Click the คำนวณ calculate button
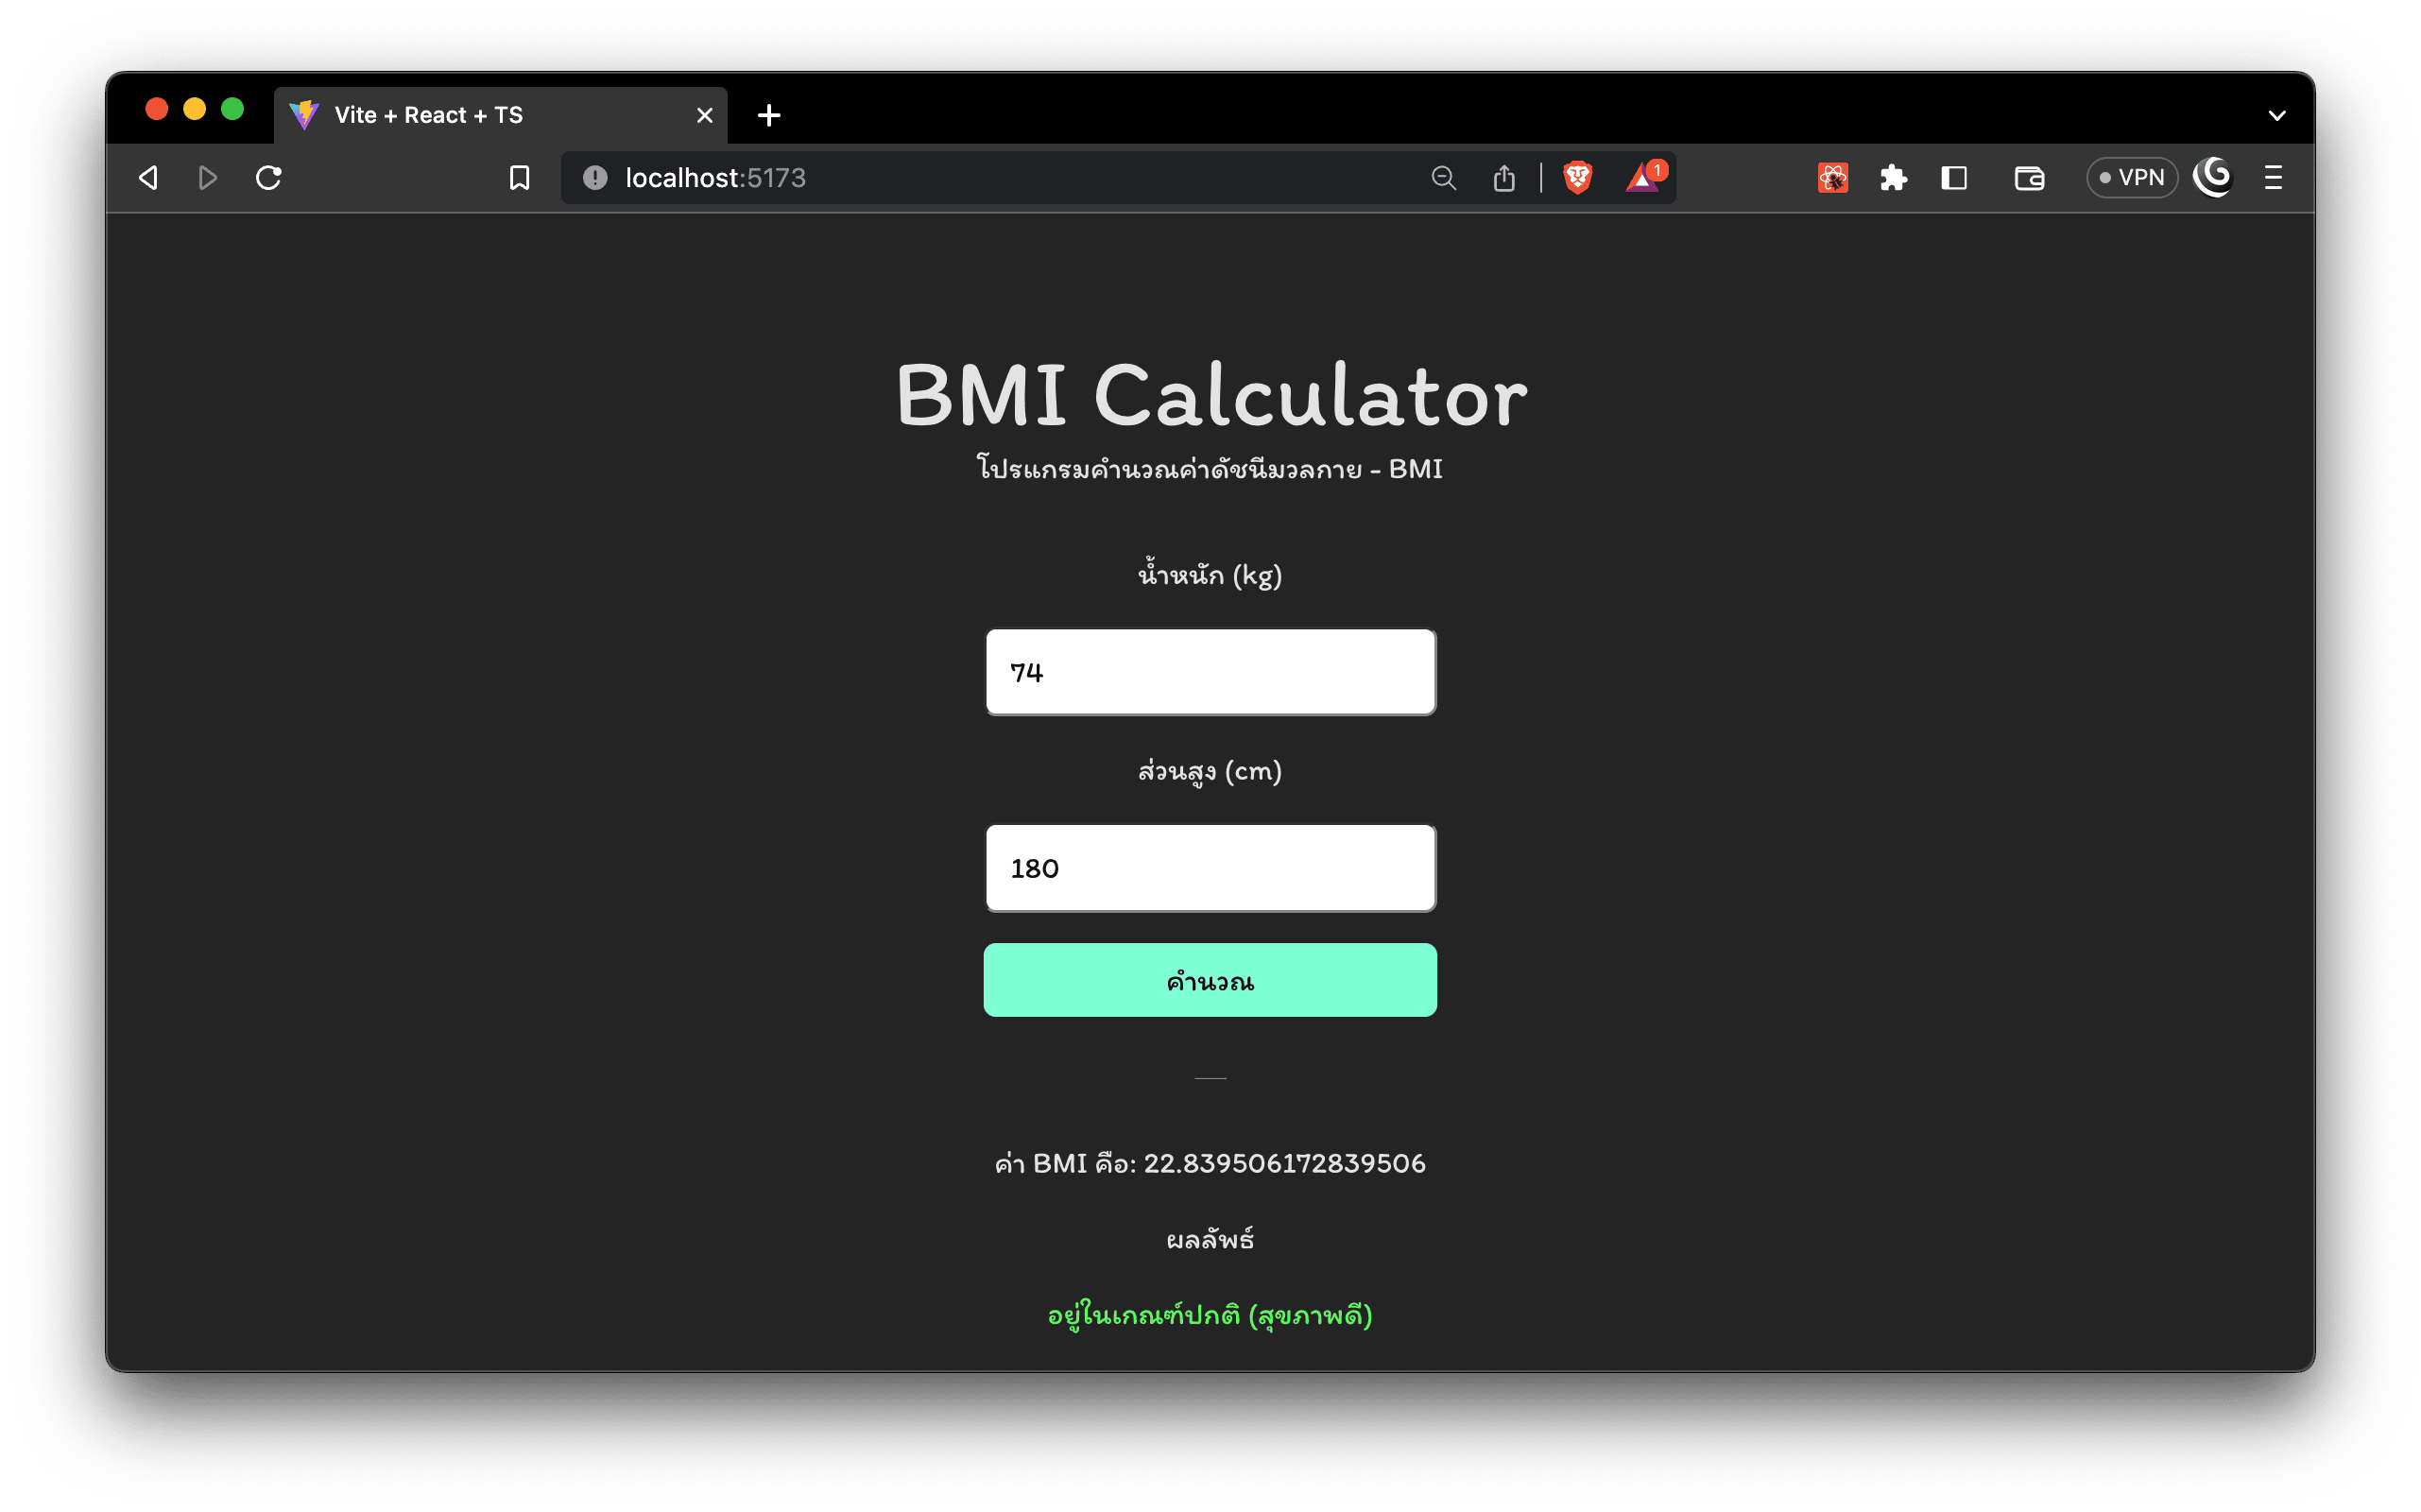 (1210, 979)
